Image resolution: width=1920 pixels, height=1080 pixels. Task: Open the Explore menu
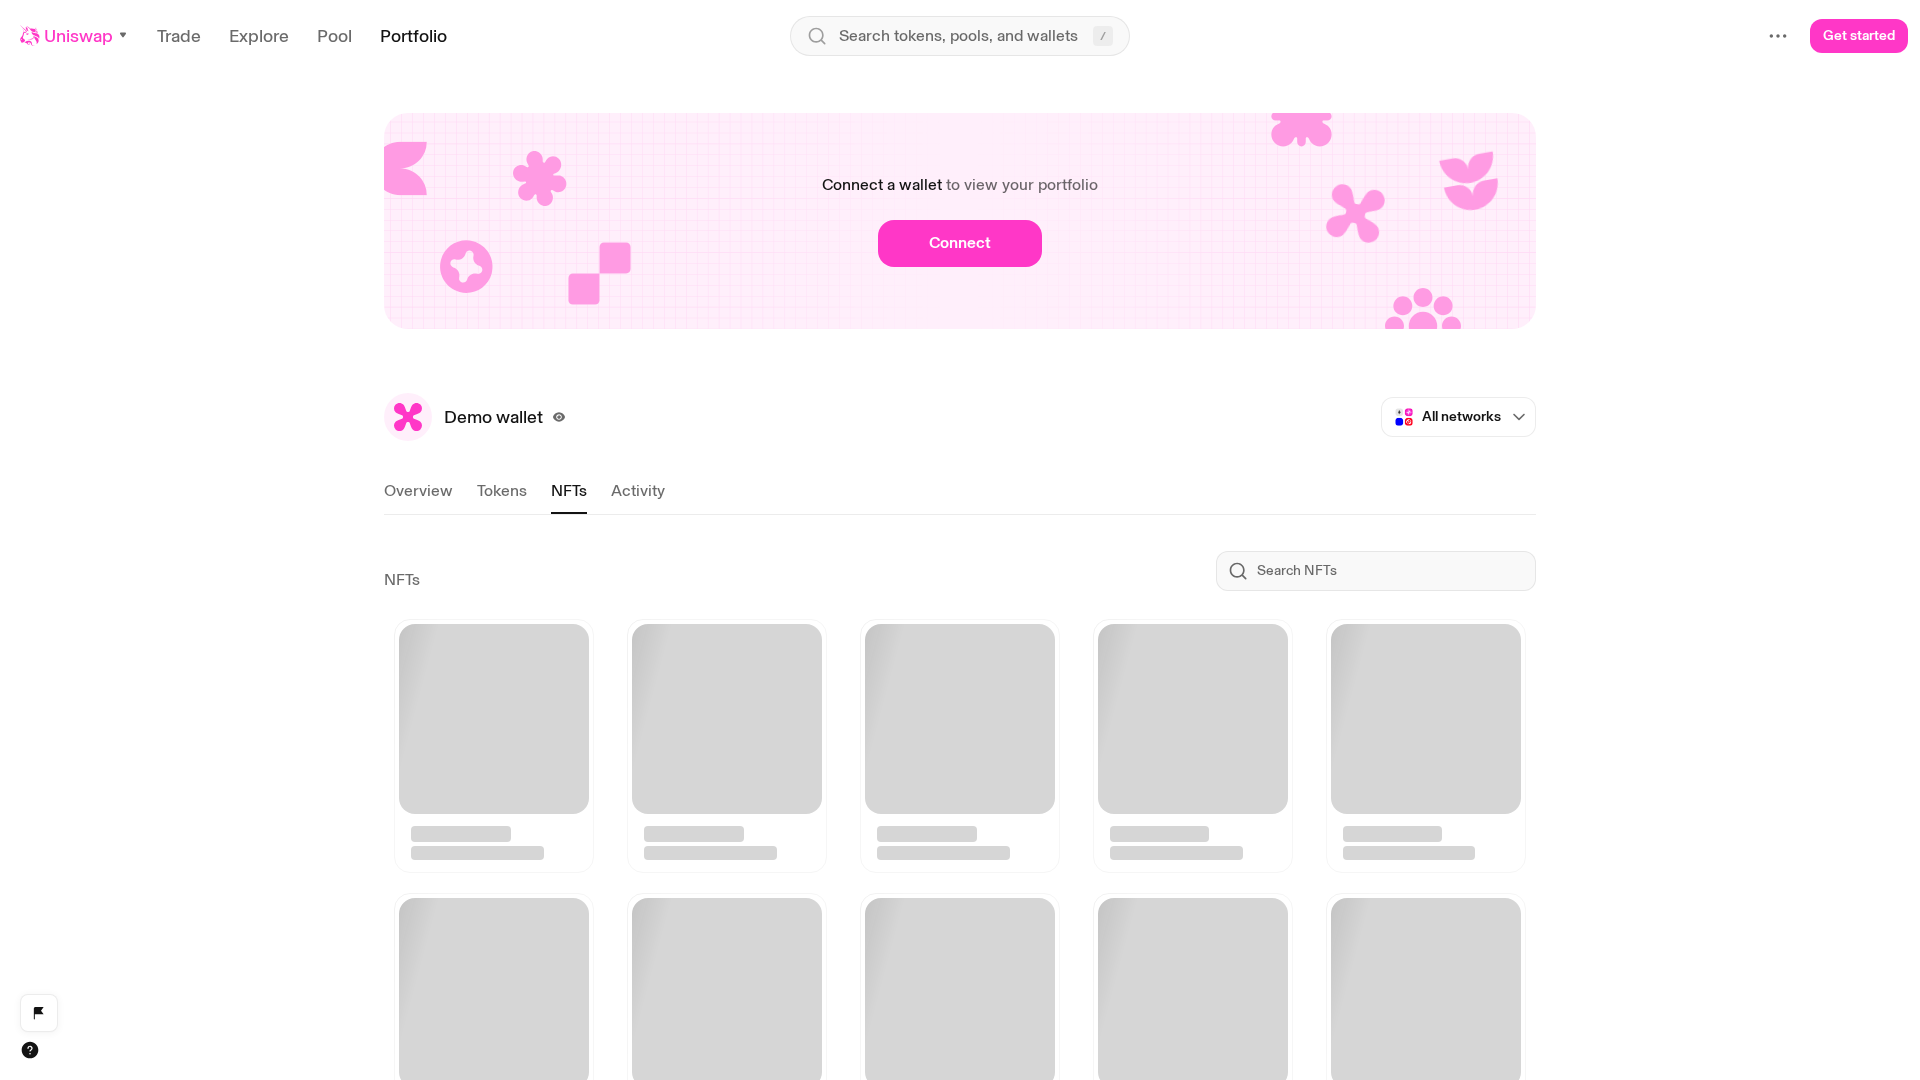(x=259, y=36)
